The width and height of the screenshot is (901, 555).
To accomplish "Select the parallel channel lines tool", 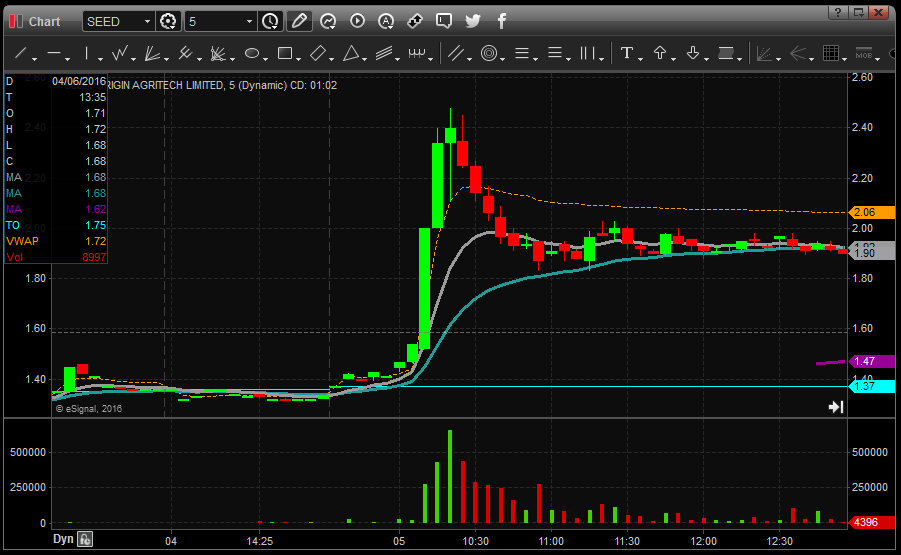I will [x=384, y=53].
